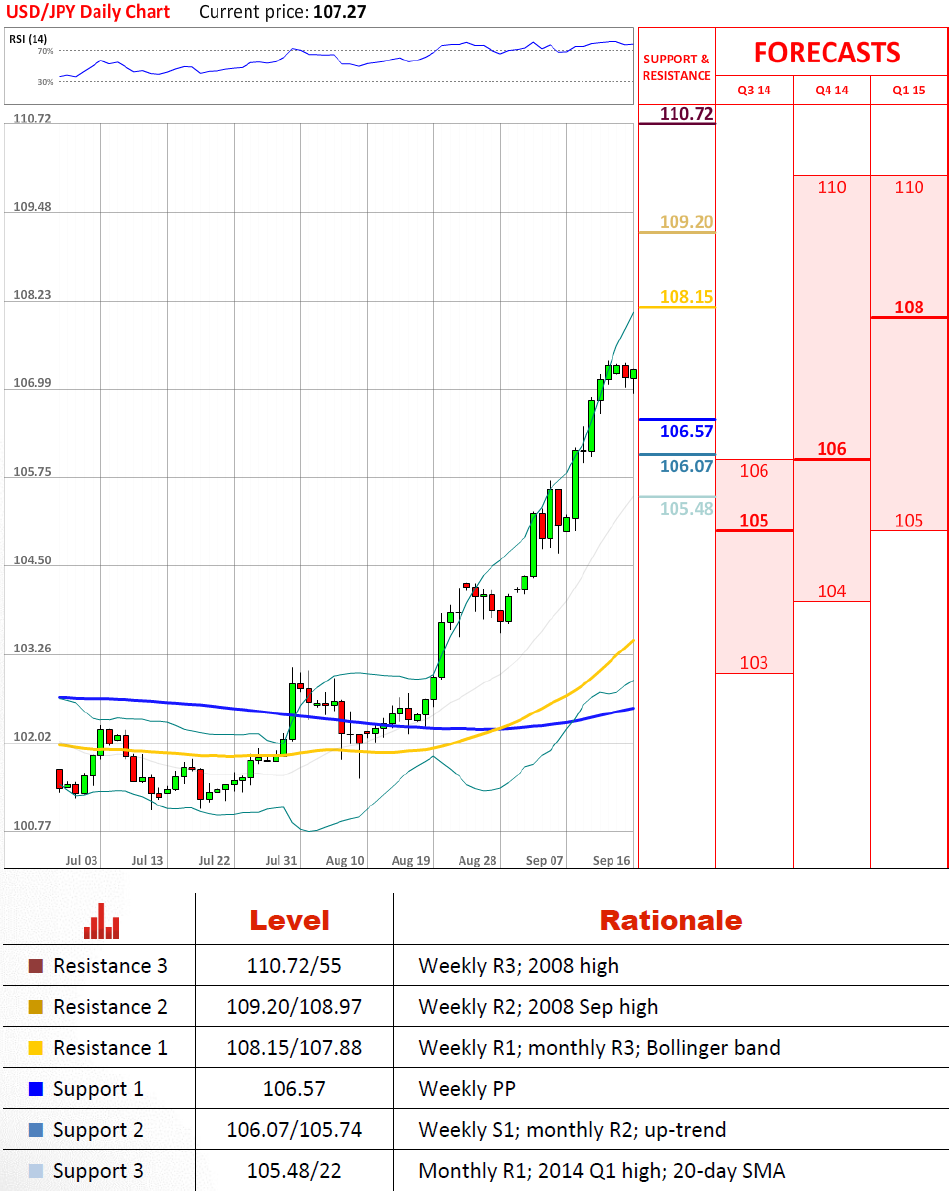
Task: Click the 109.20 resistance level label
Action: (687, 222)
